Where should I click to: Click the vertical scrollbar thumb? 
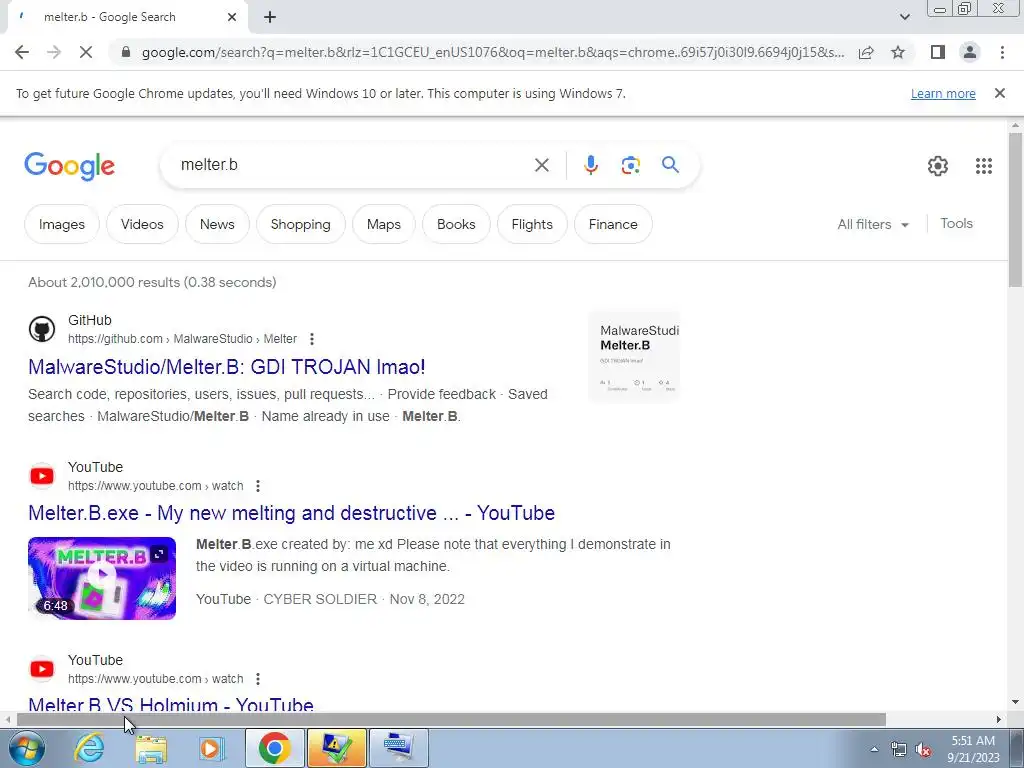1015,209
